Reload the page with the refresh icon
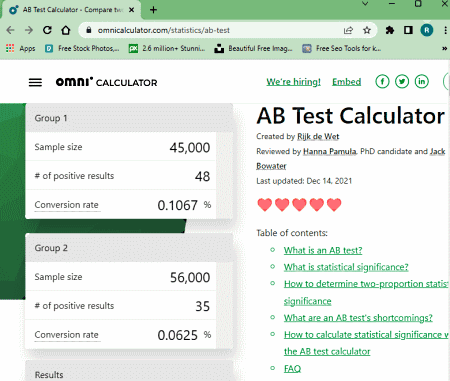The height and width of the screenshot is (381, 450). [x=47, y=30]
